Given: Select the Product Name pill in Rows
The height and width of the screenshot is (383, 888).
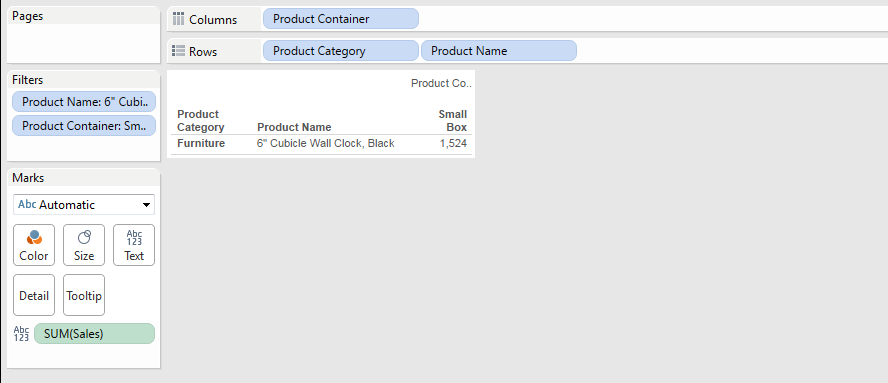Looking at the screenshot, I should click(498, 51).
